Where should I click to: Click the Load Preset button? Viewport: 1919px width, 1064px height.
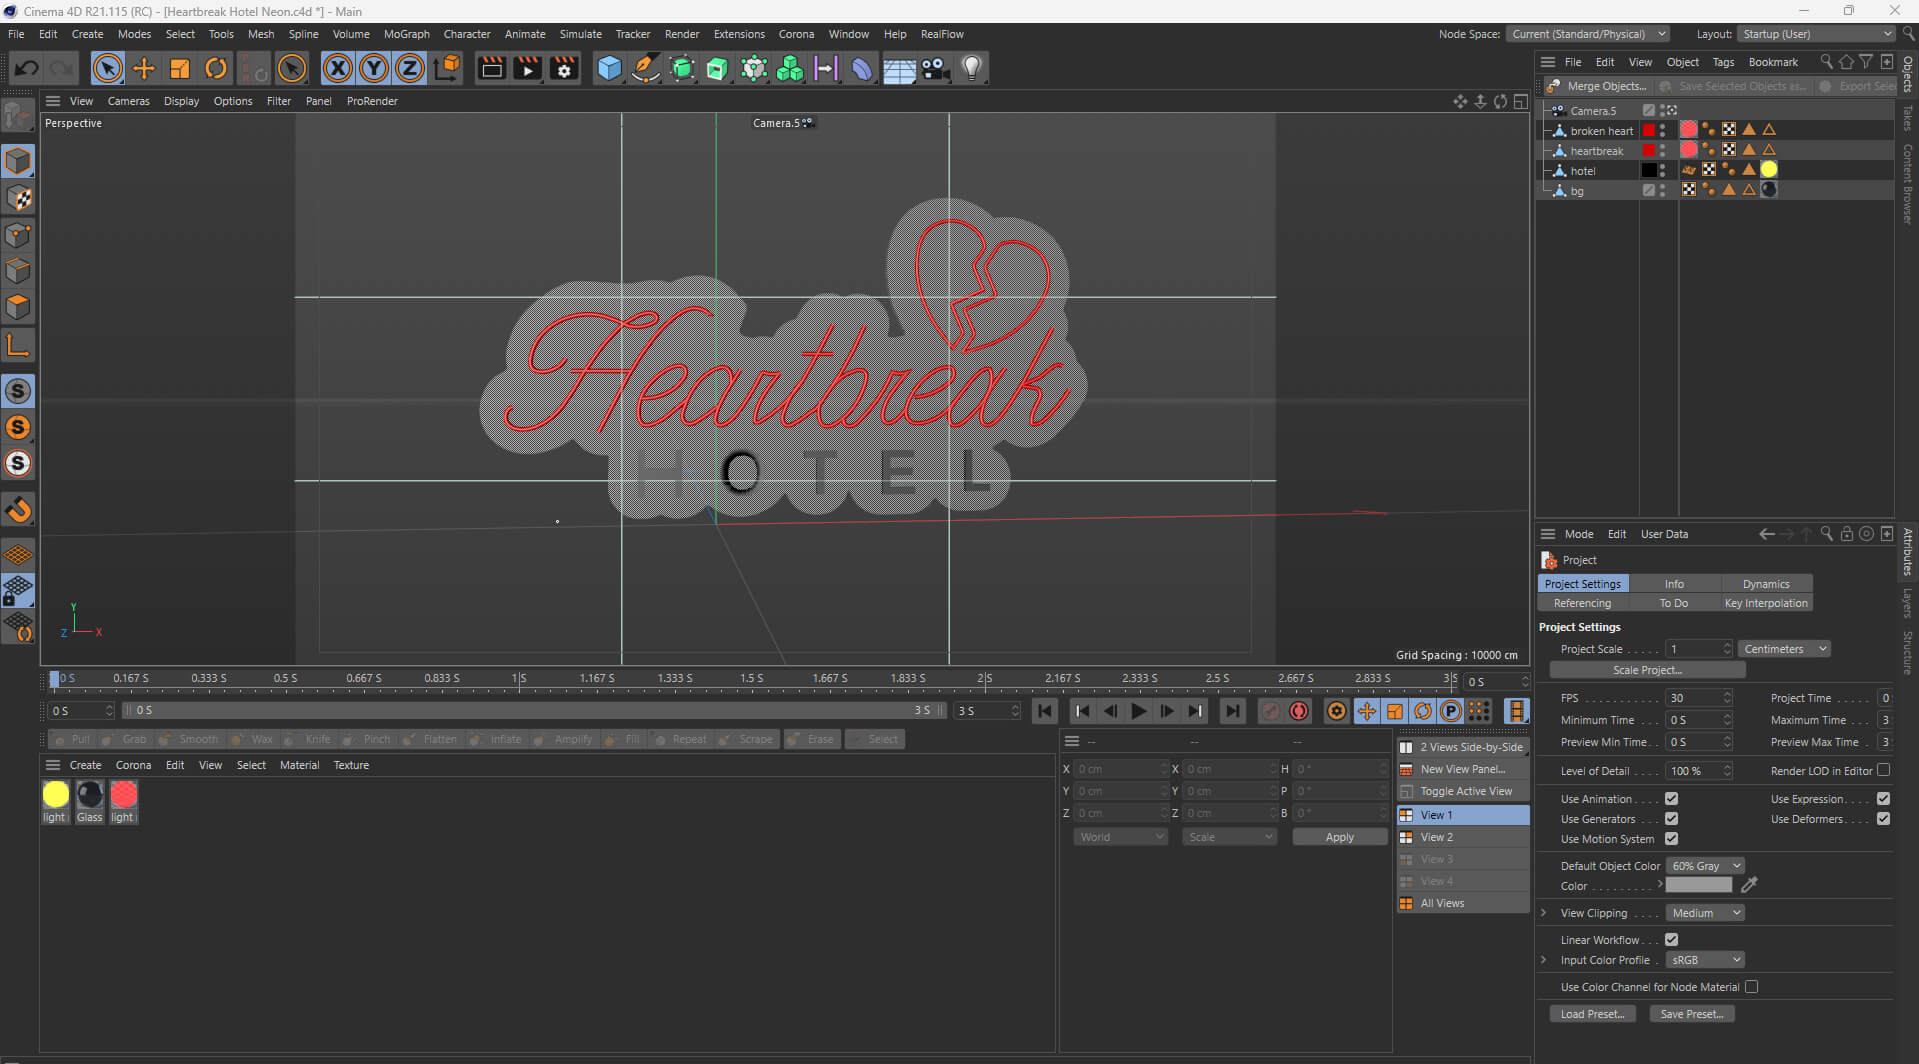(1592, 1014)
